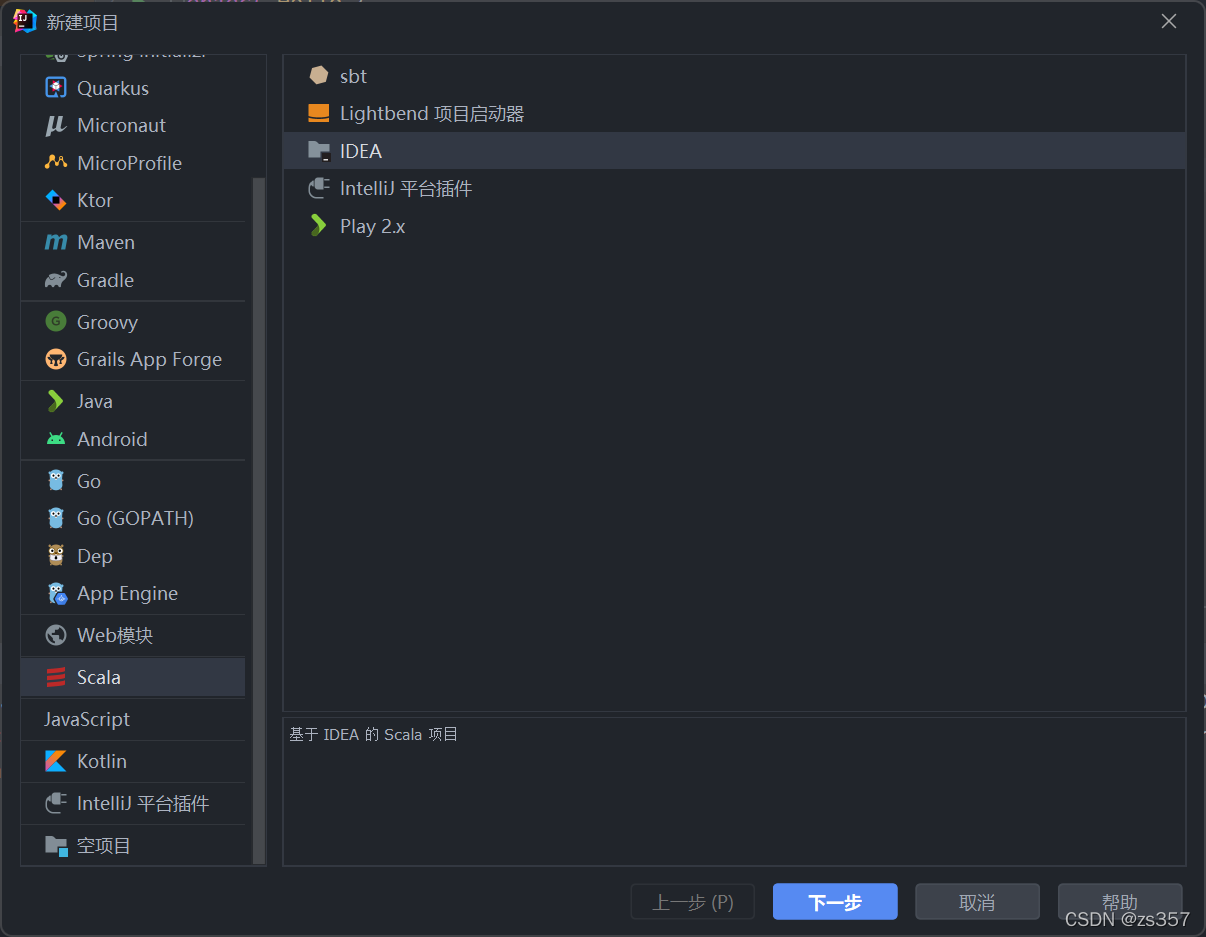Select App Engine entry text
Viewport: 1206px width, 937px height.
tap(127, 593)
